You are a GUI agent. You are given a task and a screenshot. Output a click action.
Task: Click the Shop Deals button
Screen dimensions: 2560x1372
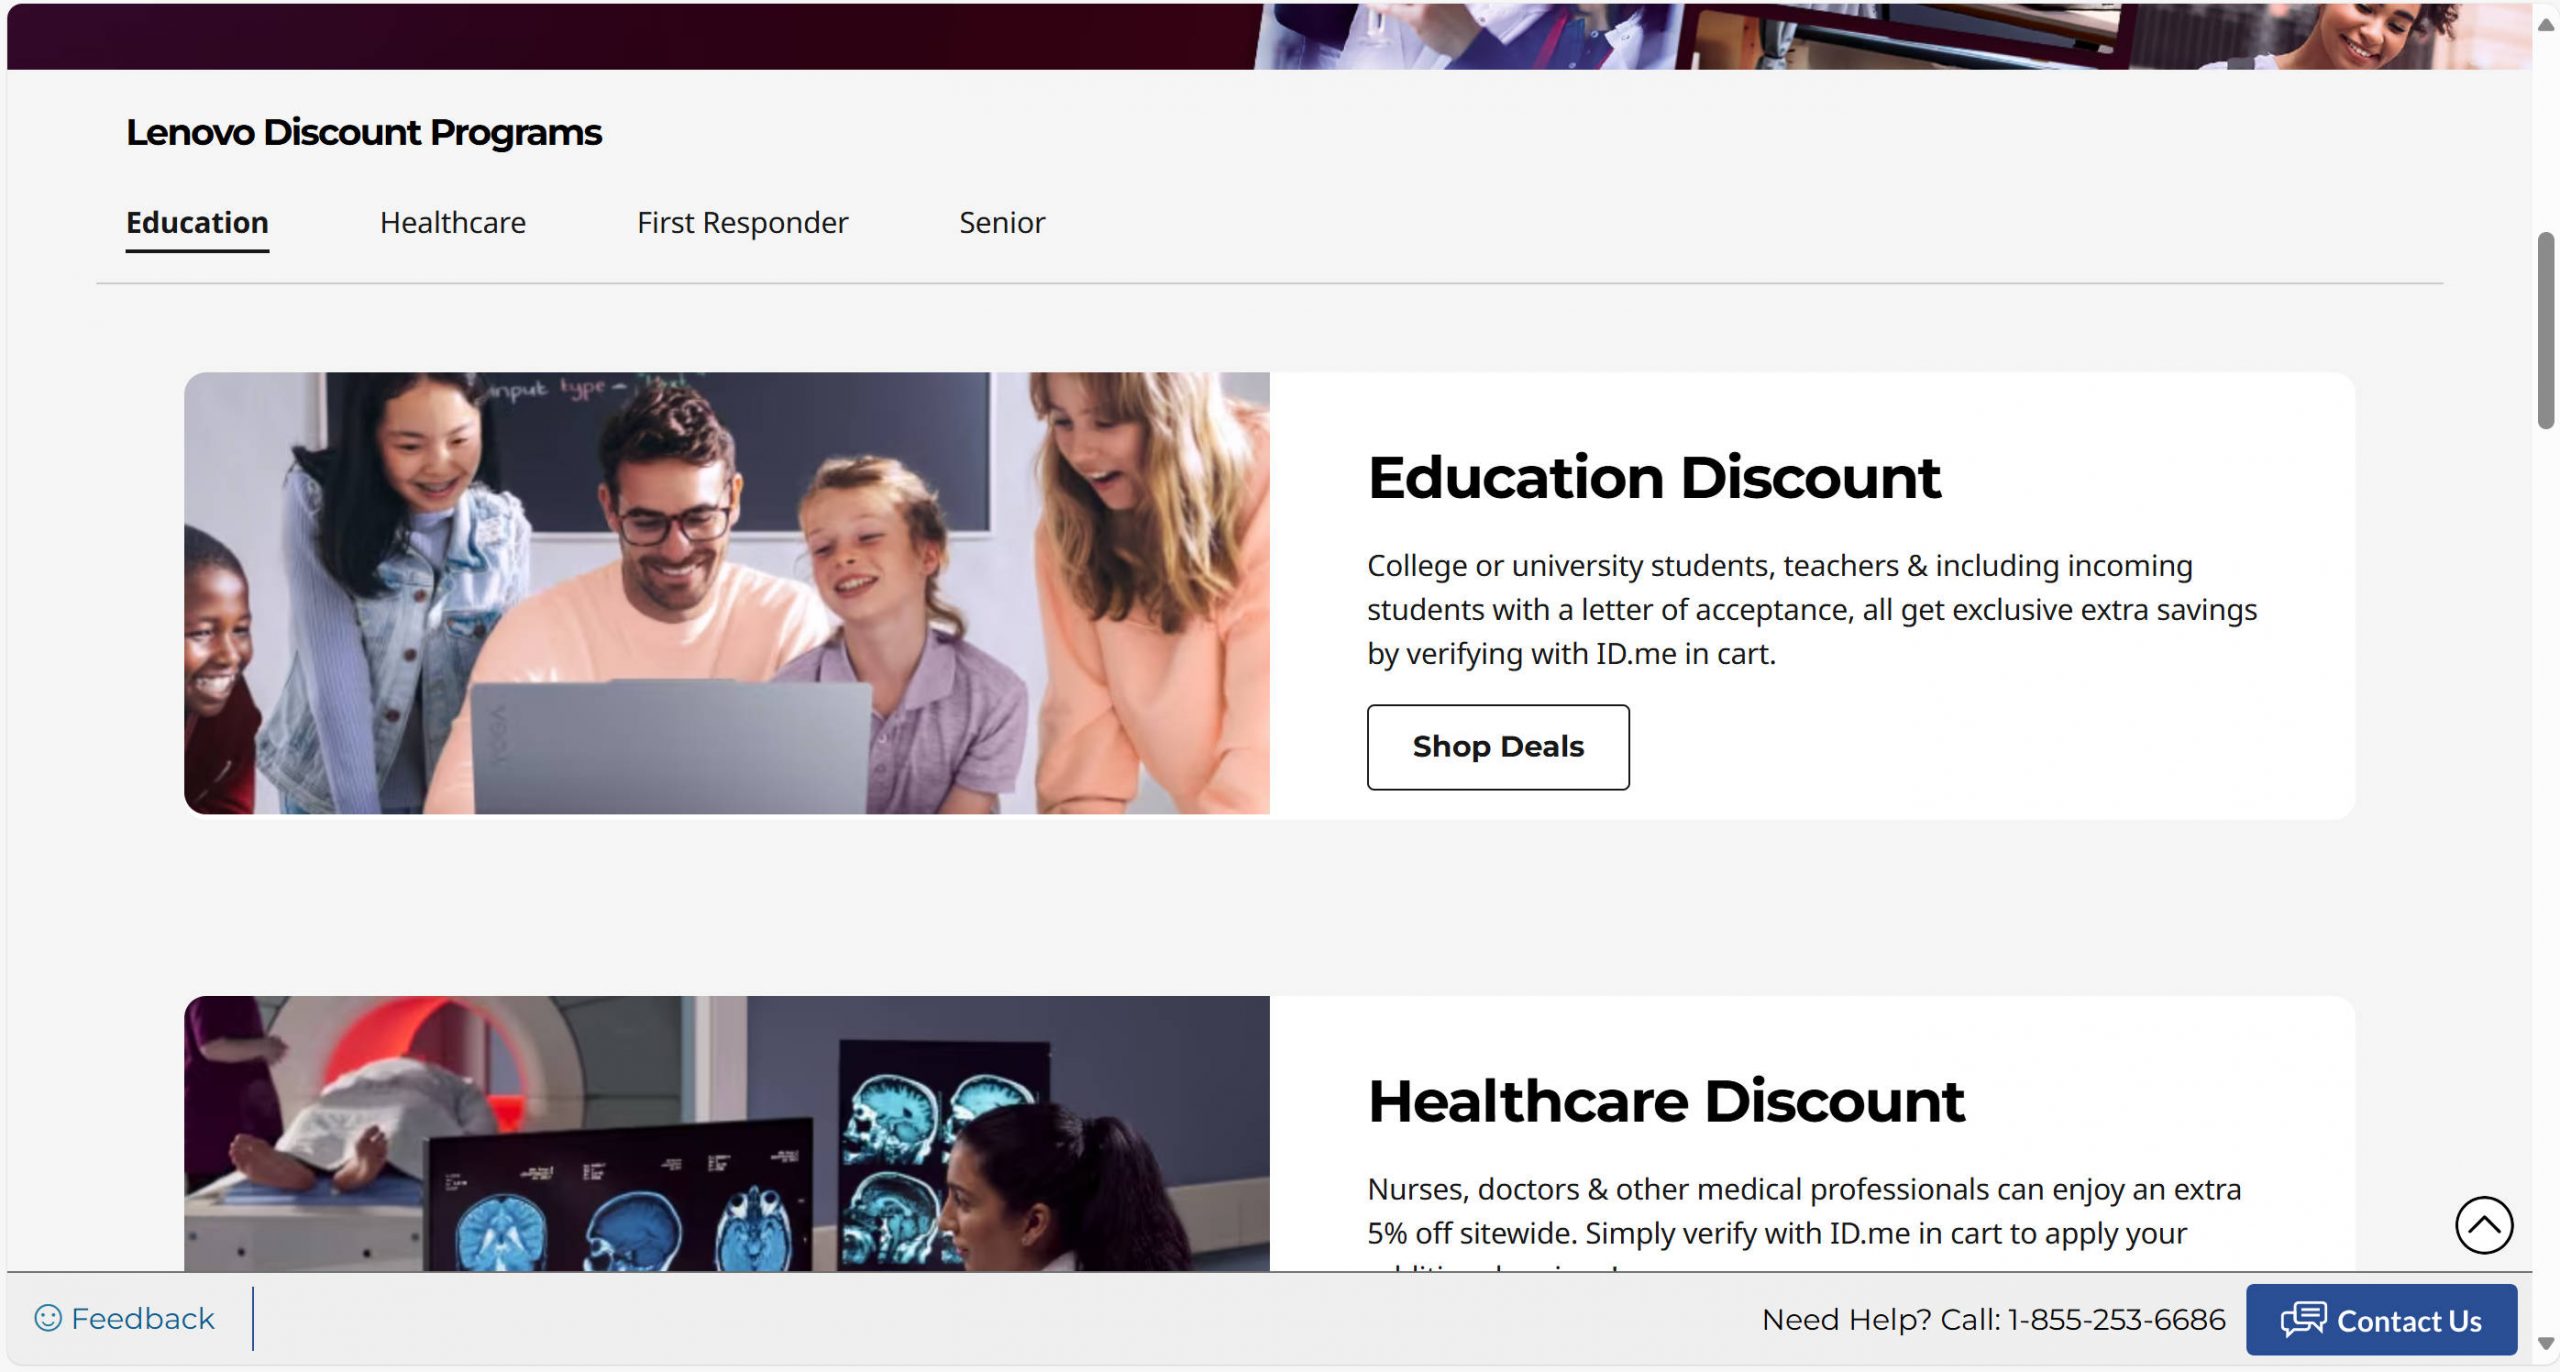point(1498,747)
